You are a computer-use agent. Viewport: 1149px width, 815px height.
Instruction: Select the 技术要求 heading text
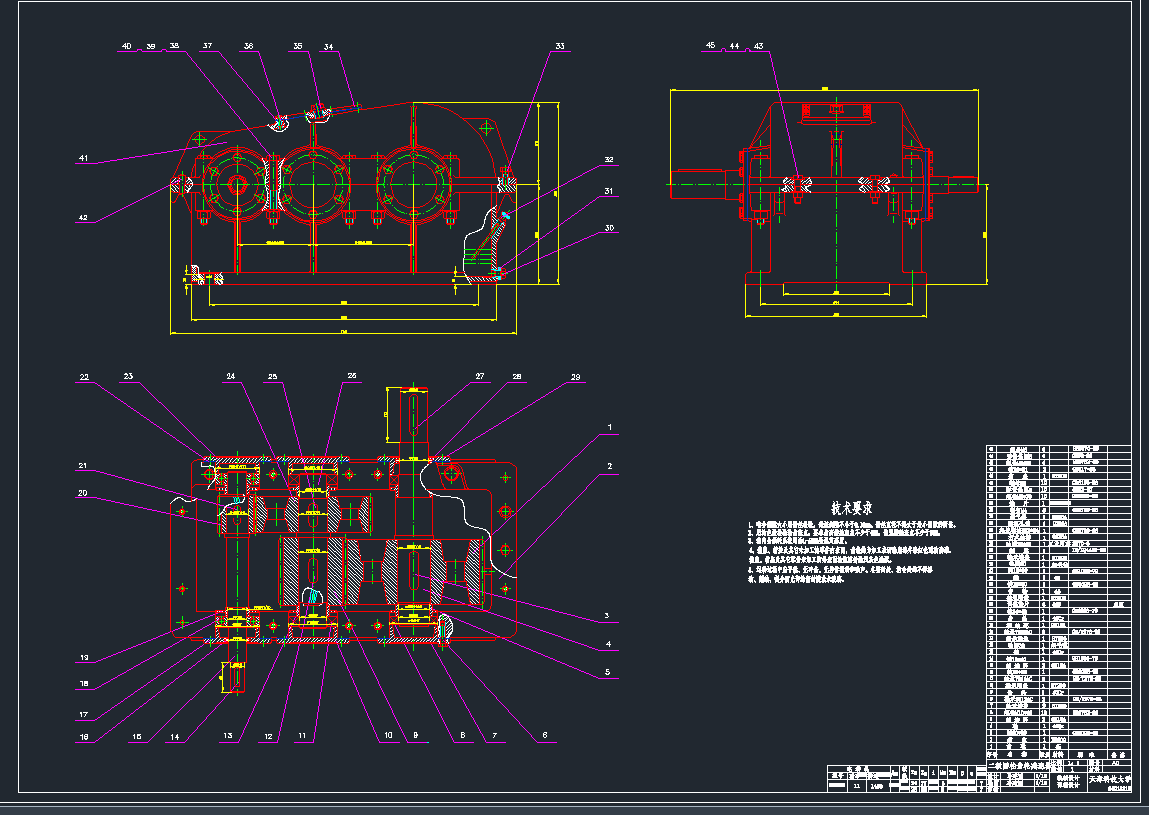tap(853, 508)
